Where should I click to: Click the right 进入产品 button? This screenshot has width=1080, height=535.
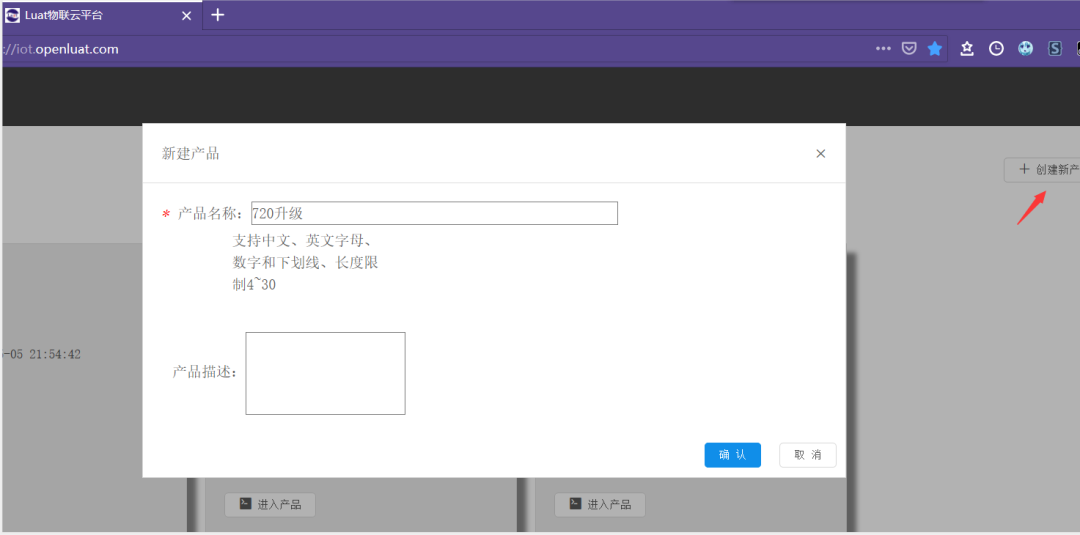600,504
